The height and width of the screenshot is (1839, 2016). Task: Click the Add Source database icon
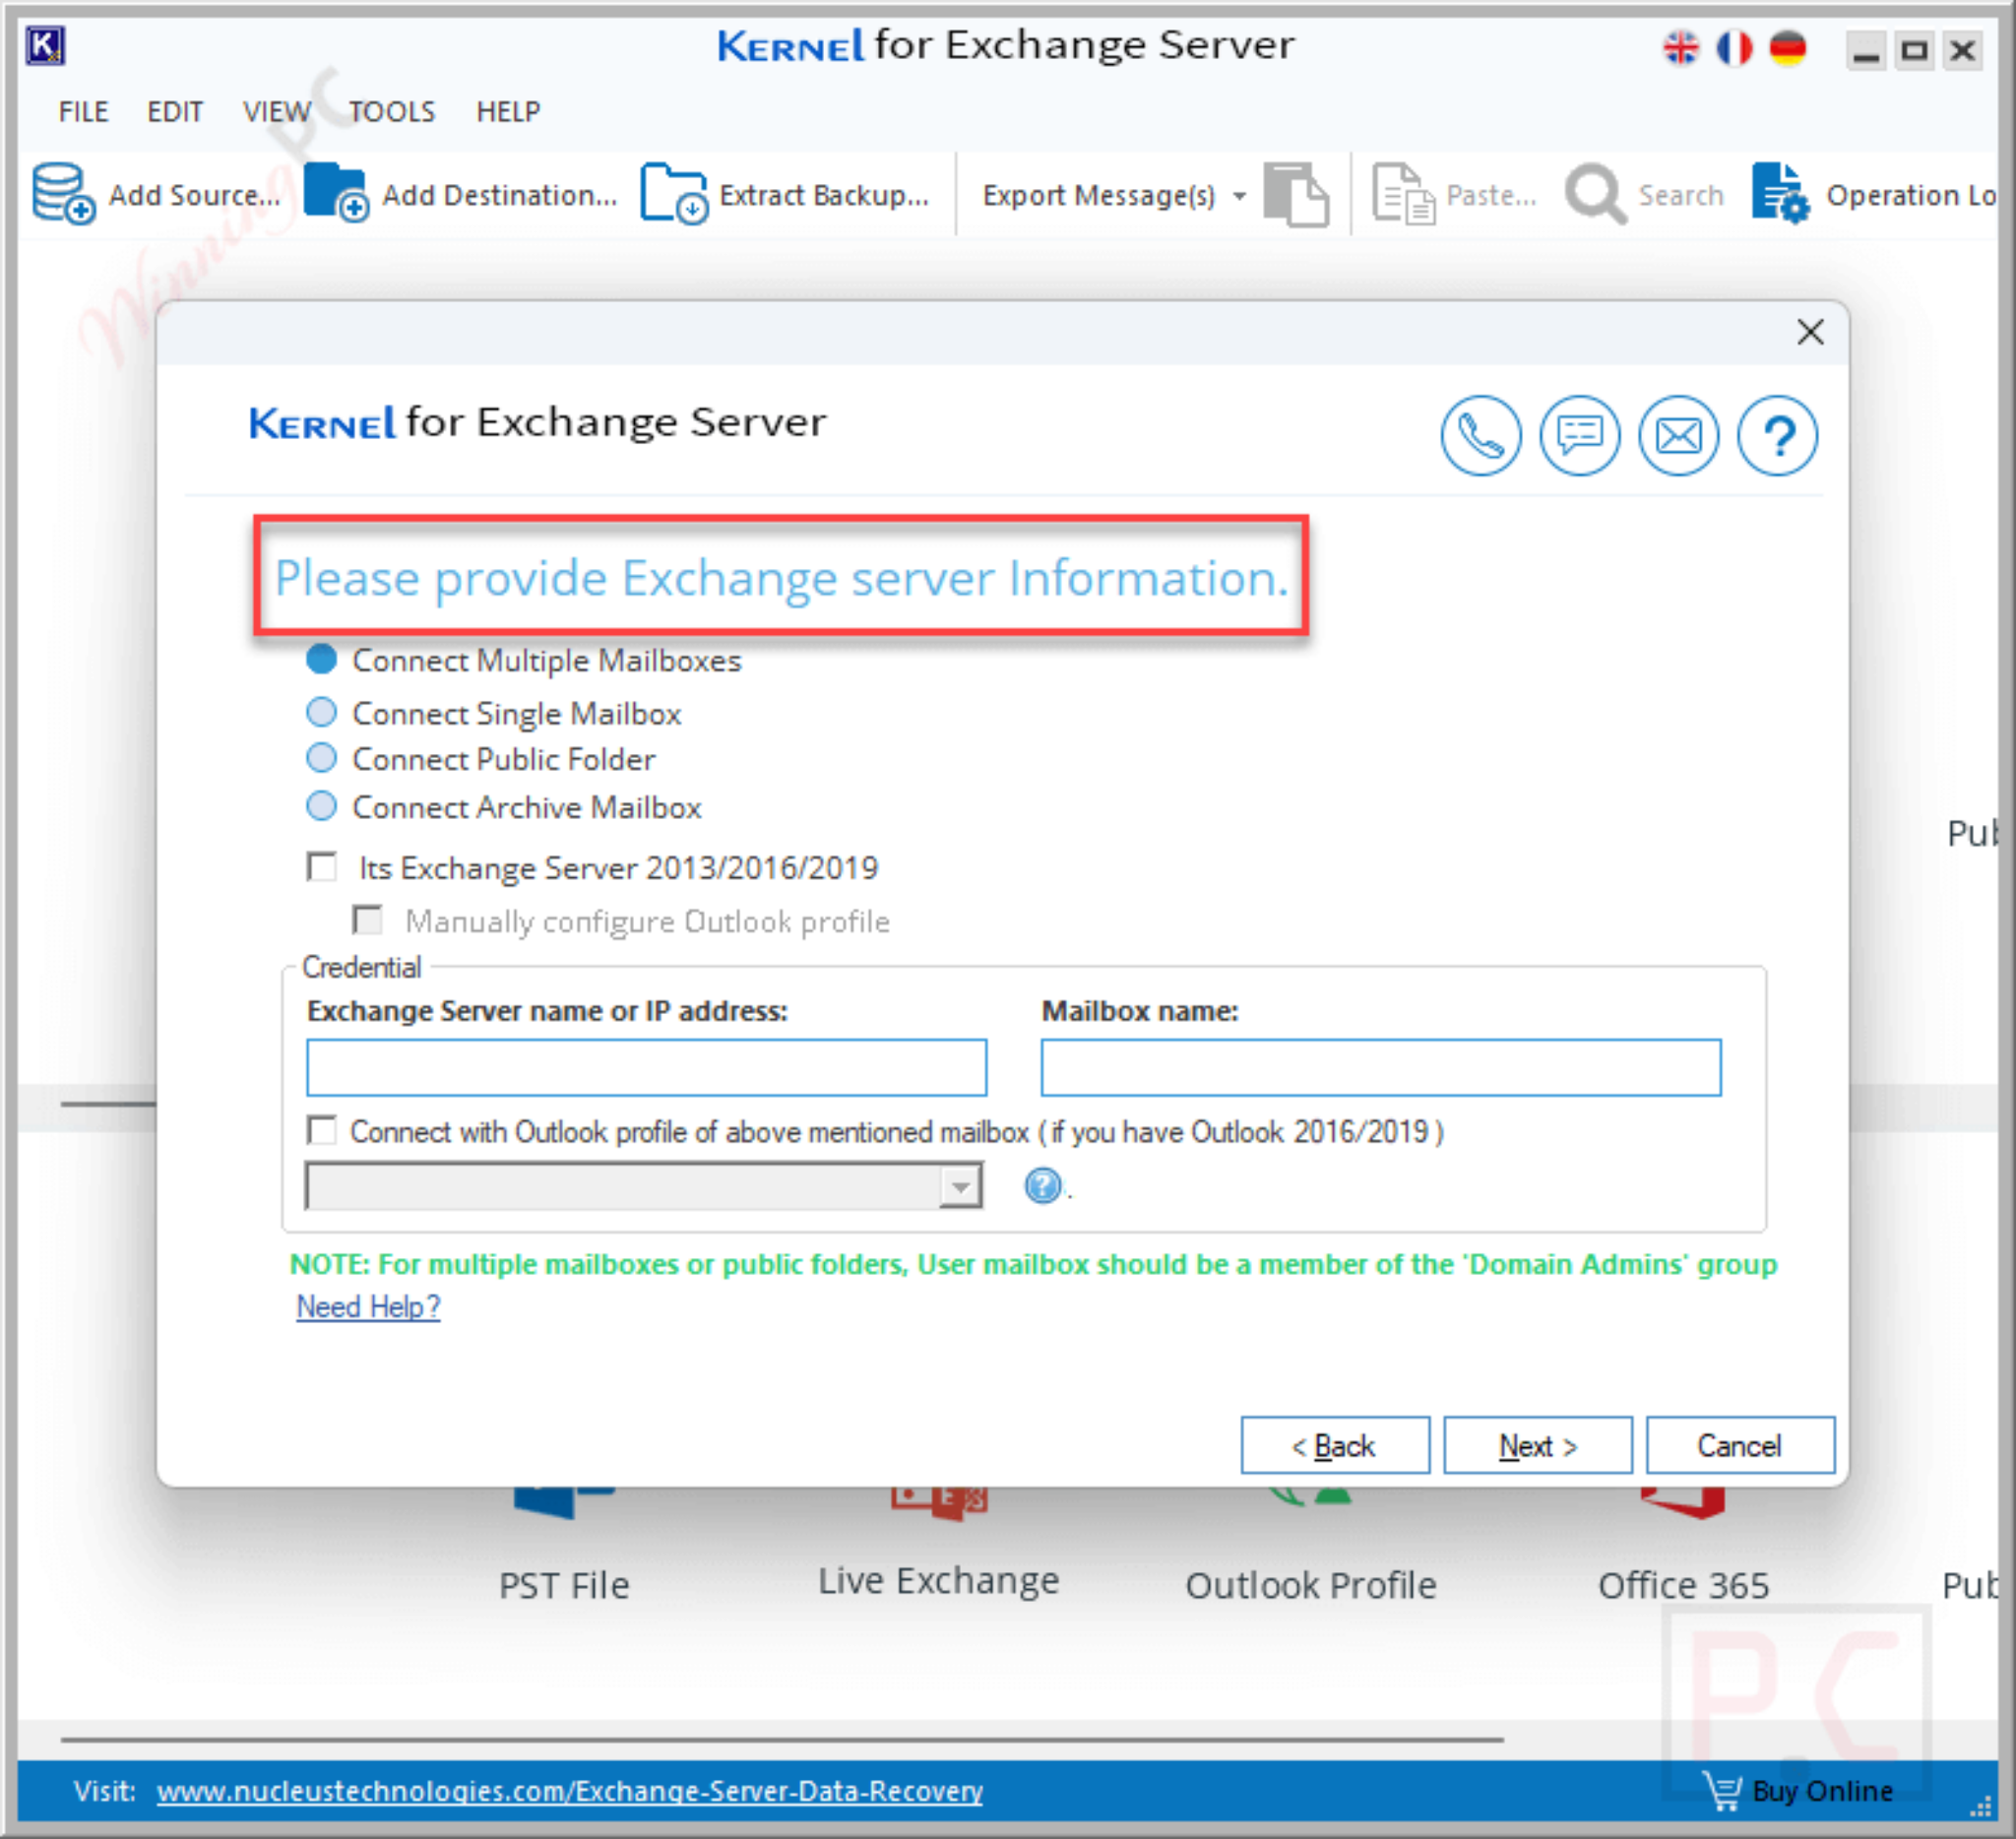coord(63,193)
